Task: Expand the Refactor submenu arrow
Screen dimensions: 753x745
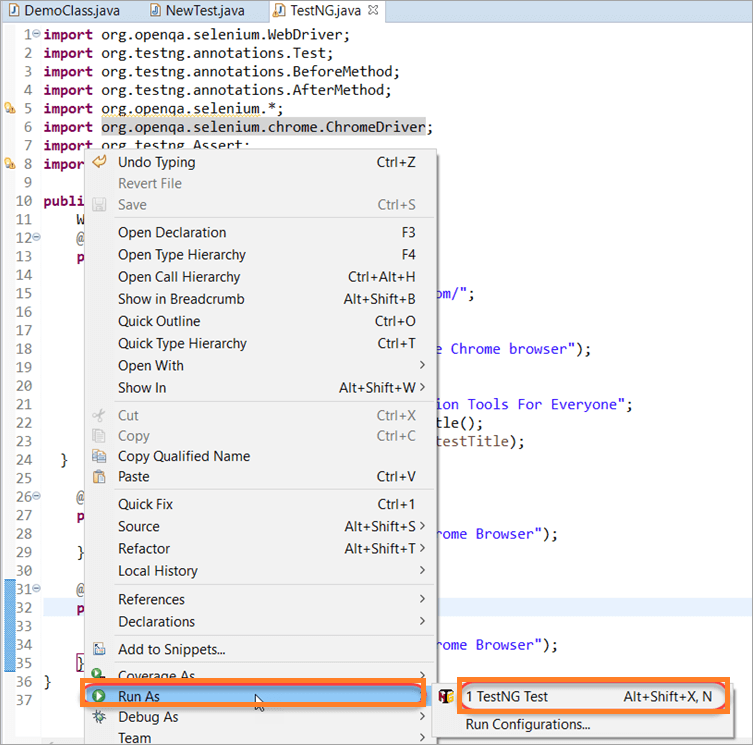Action: [x=422, y=548]
